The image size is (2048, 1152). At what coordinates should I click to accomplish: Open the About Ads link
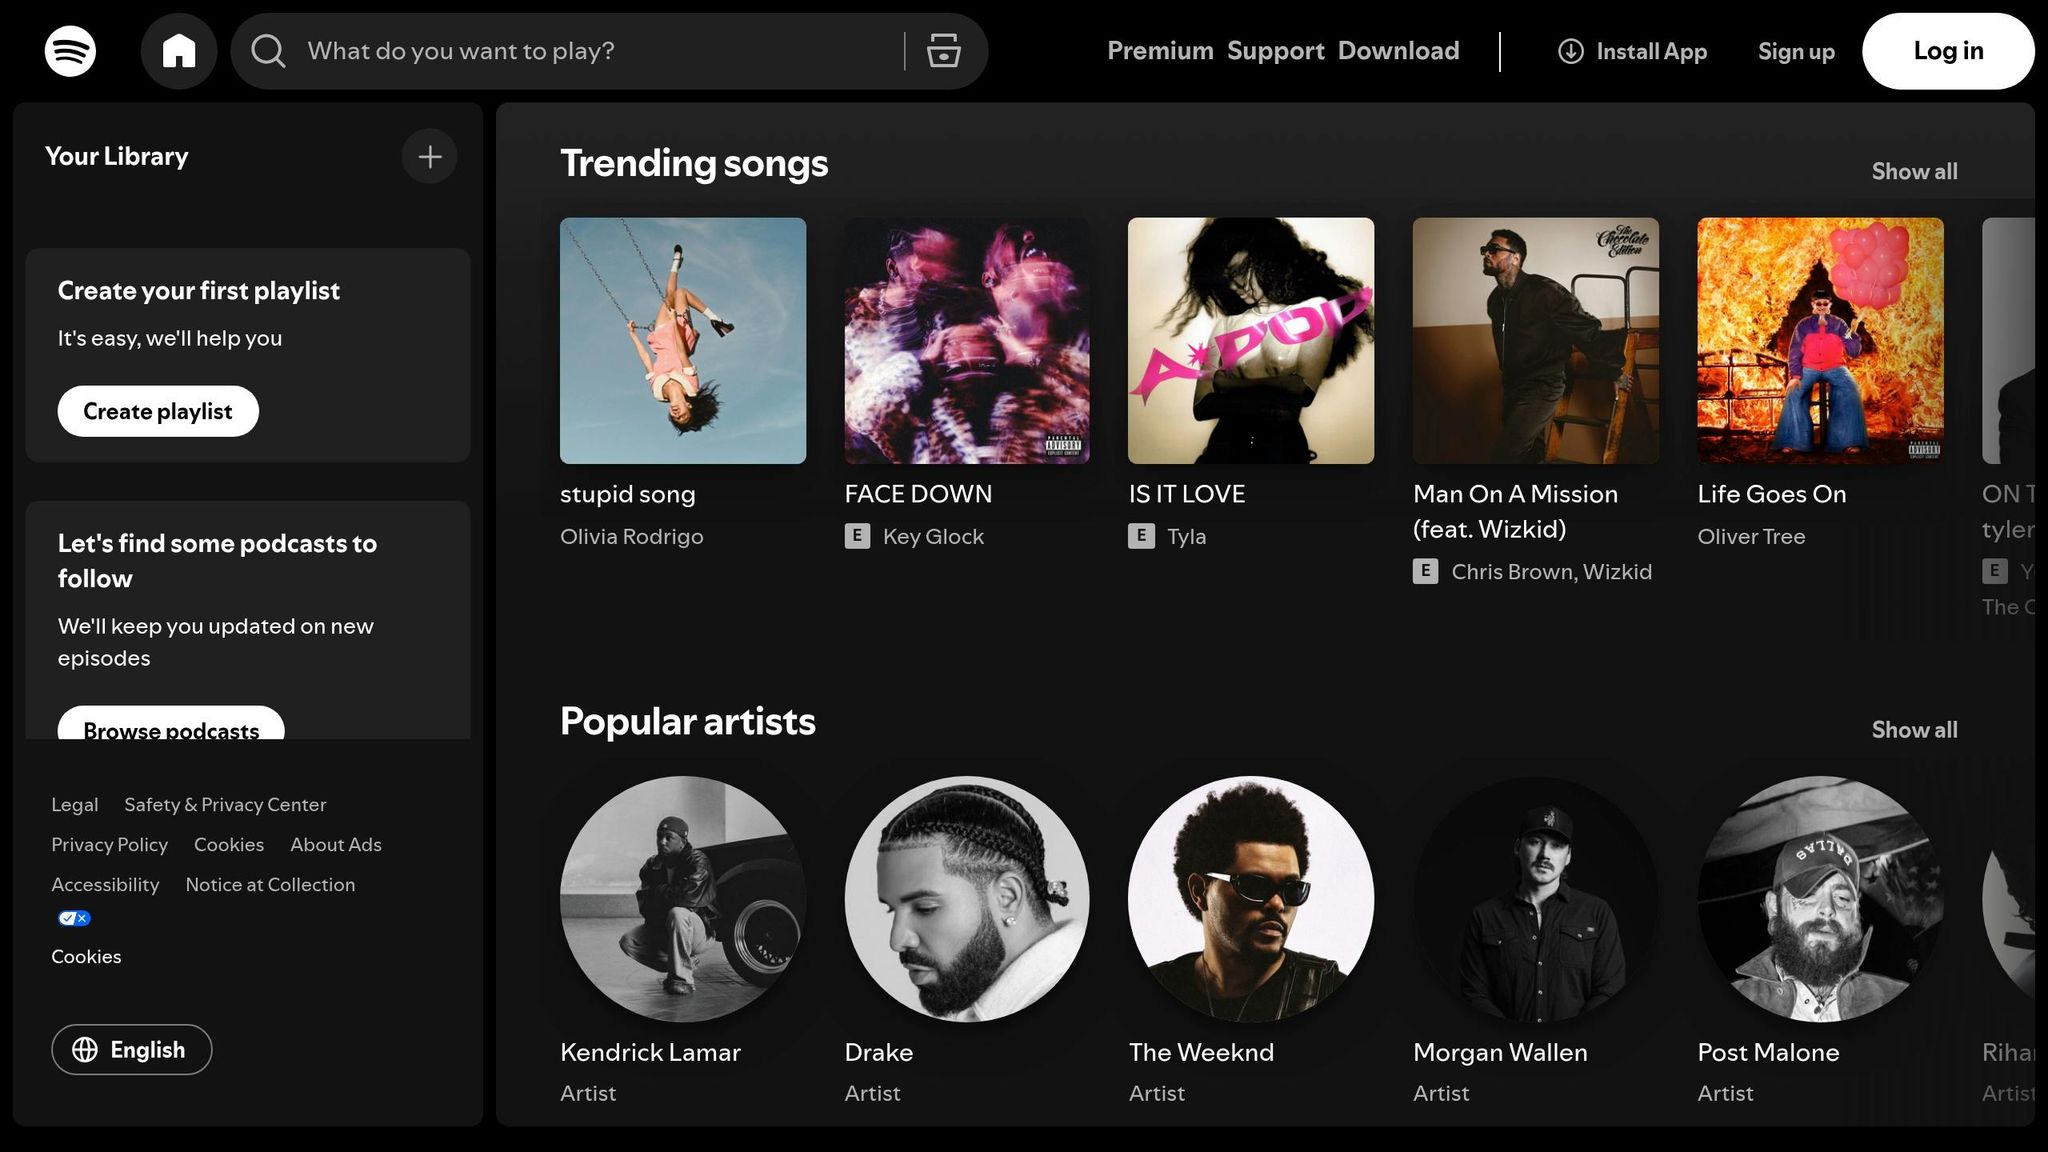tap(336, 844)
